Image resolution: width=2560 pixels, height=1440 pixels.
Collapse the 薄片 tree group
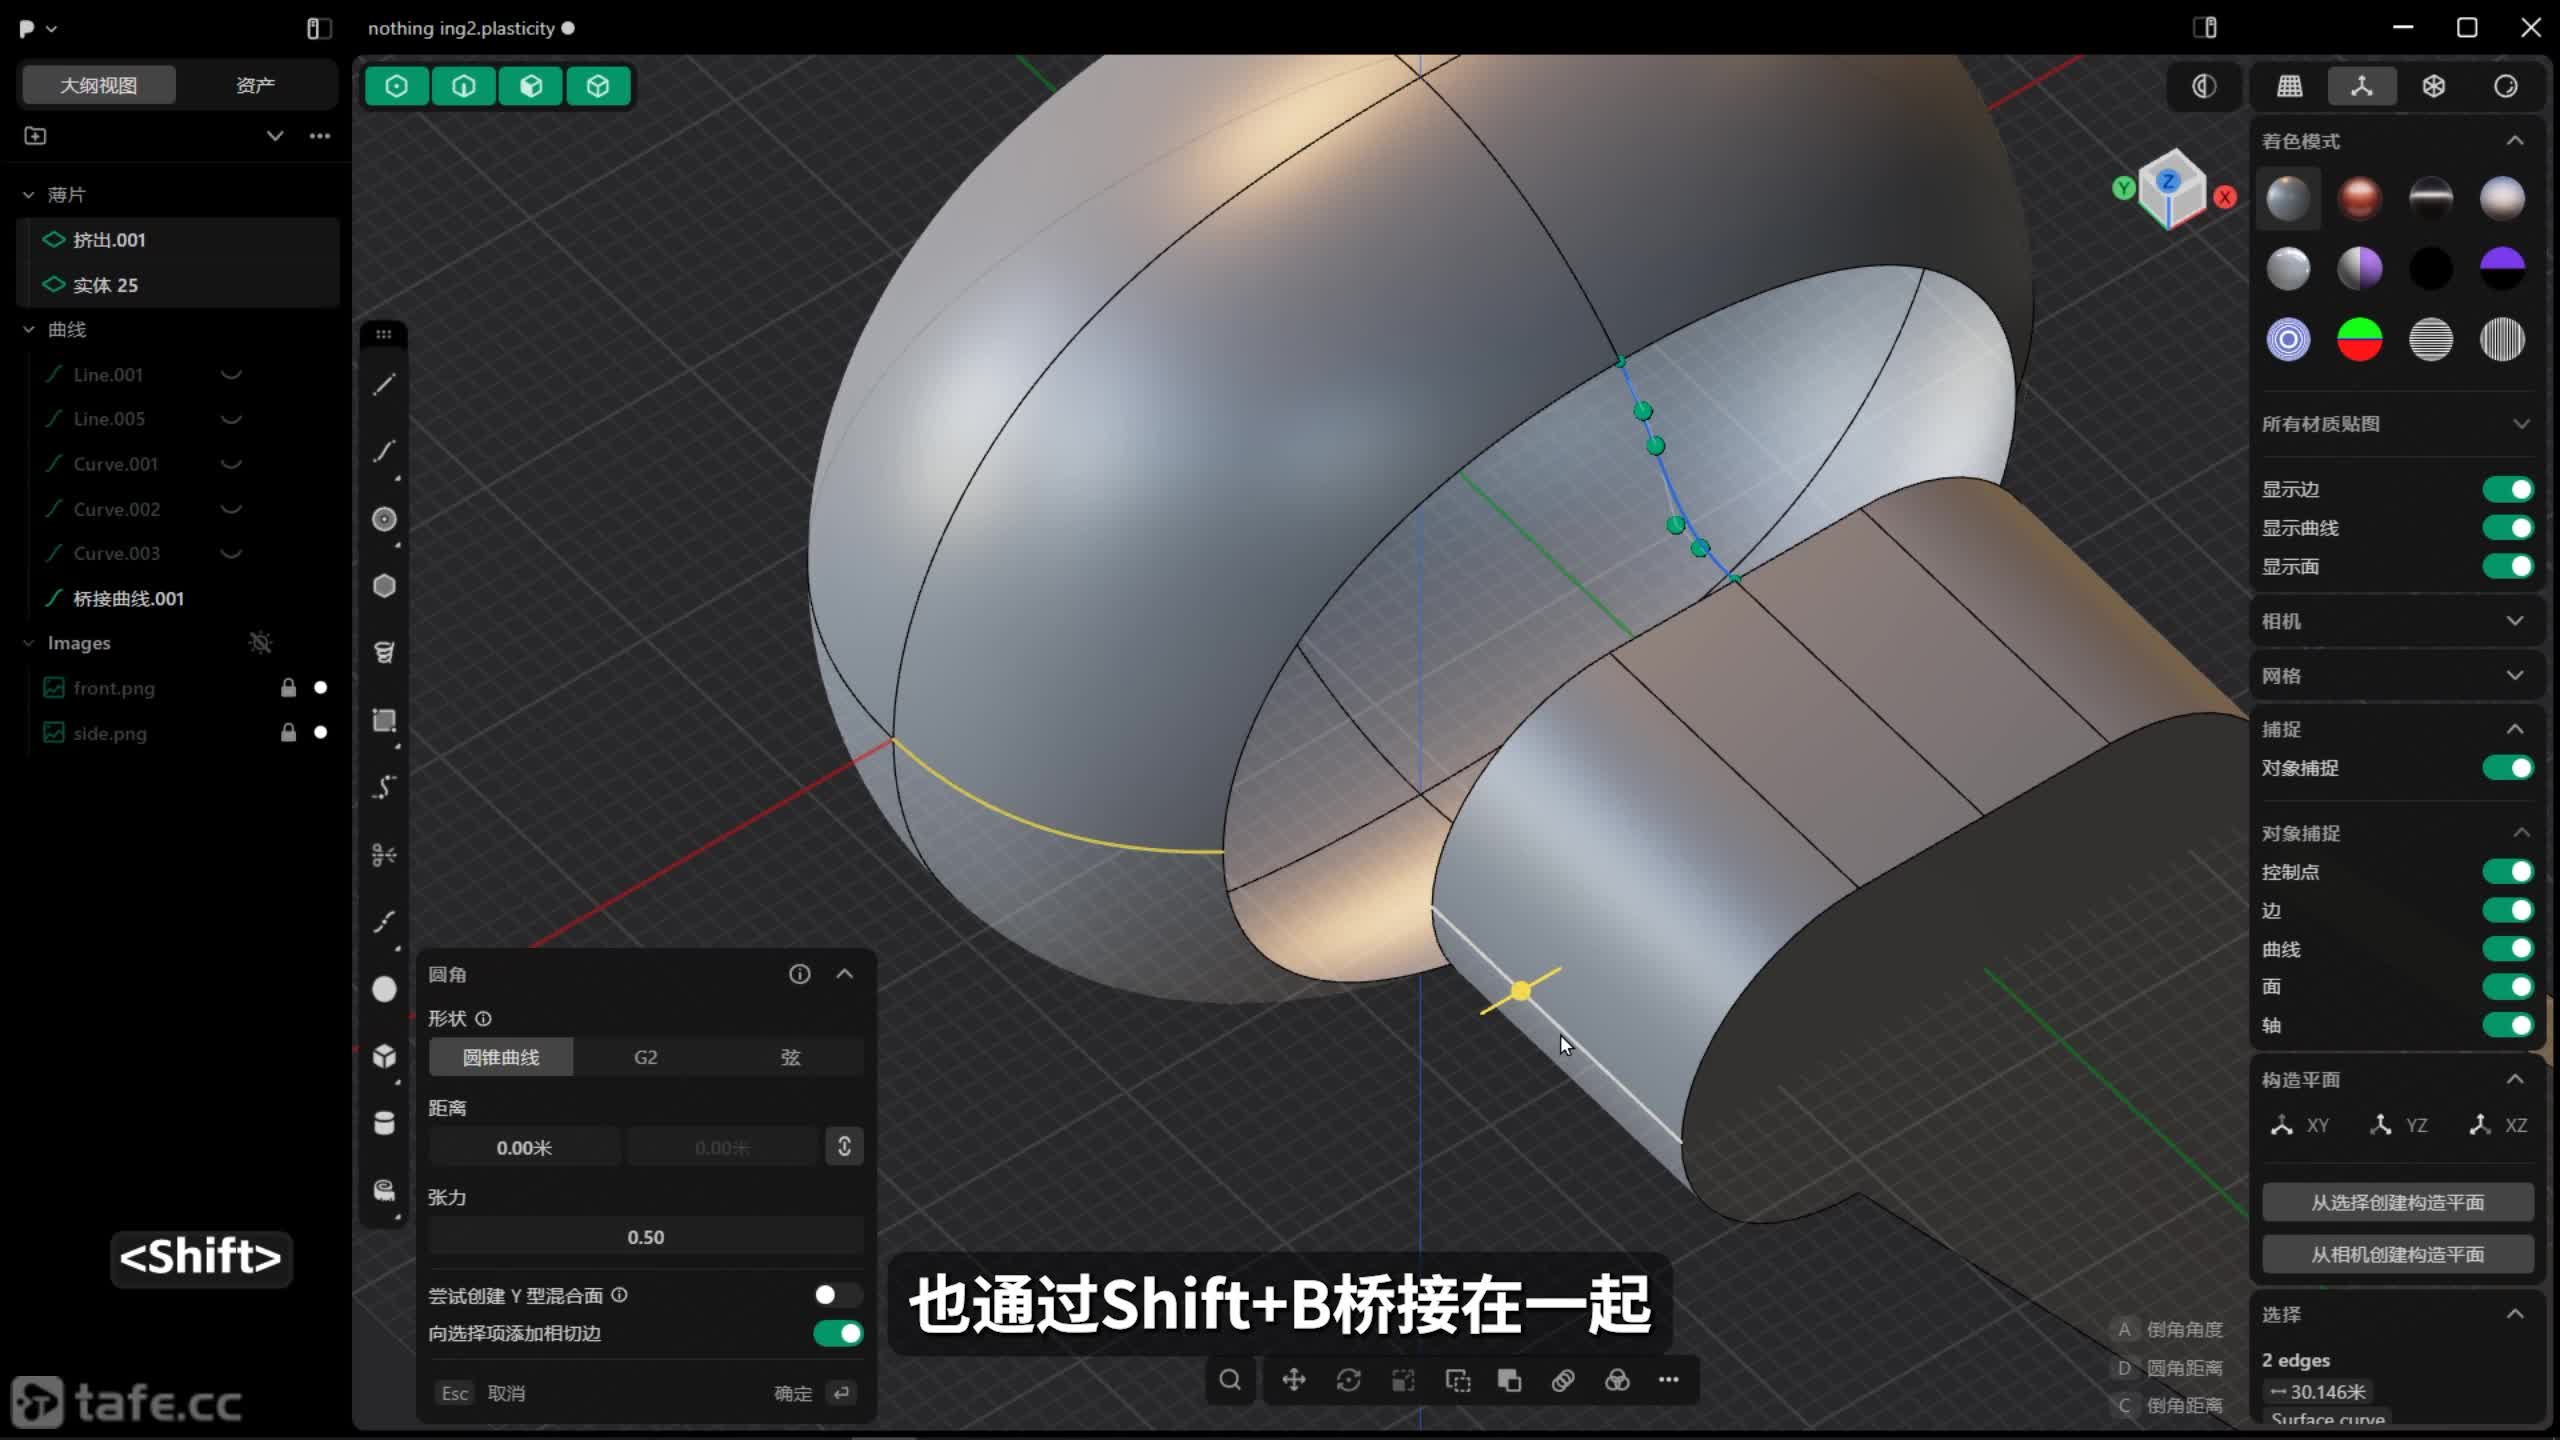click(29, 195)
